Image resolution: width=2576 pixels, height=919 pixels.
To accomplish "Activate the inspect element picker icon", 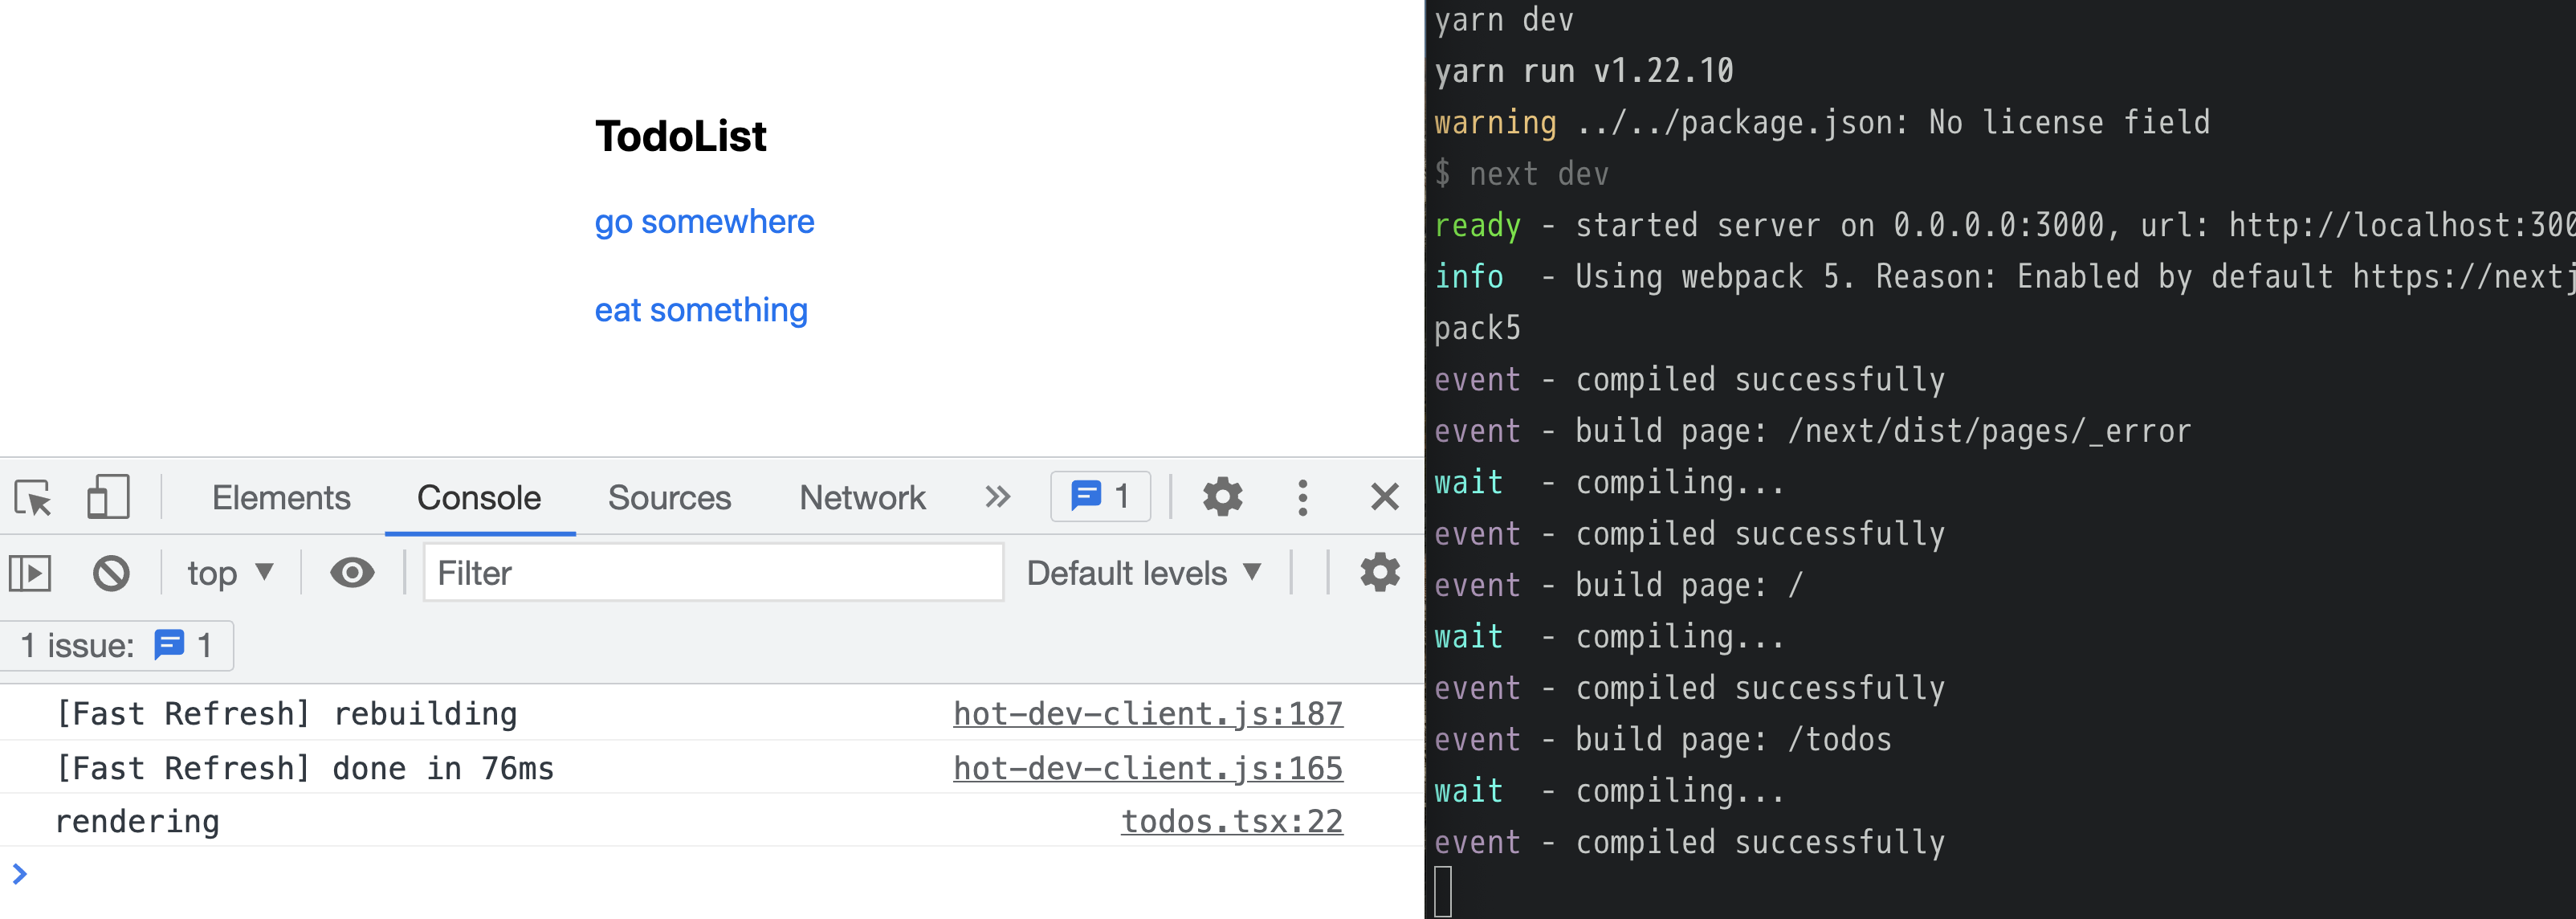I will pyautogui.click(x=33, y=497).
